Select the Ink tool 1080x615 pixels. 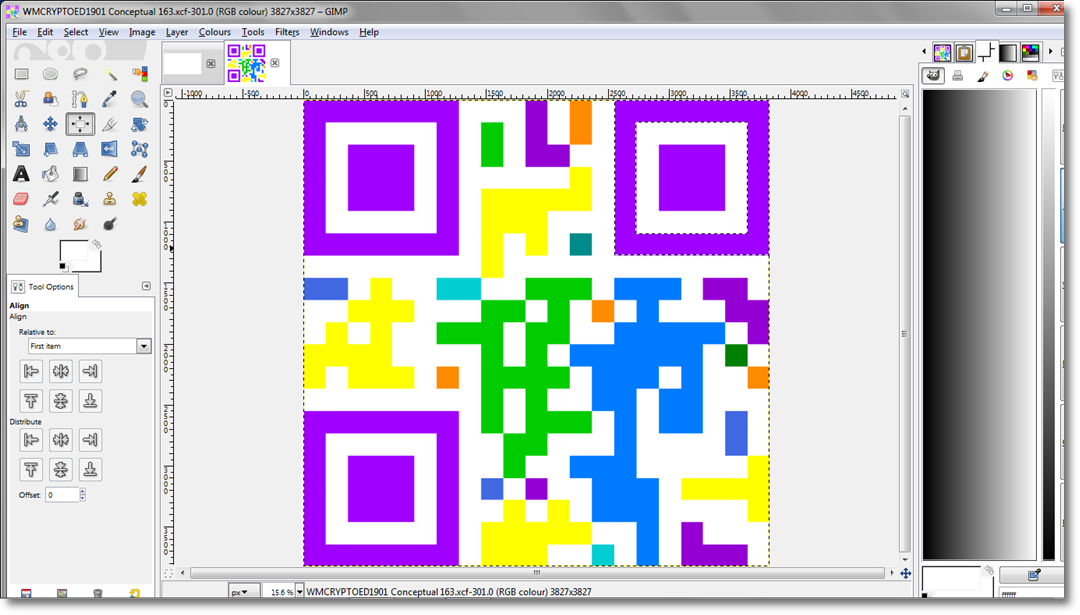pyautogui.click(x=80, y=199)
